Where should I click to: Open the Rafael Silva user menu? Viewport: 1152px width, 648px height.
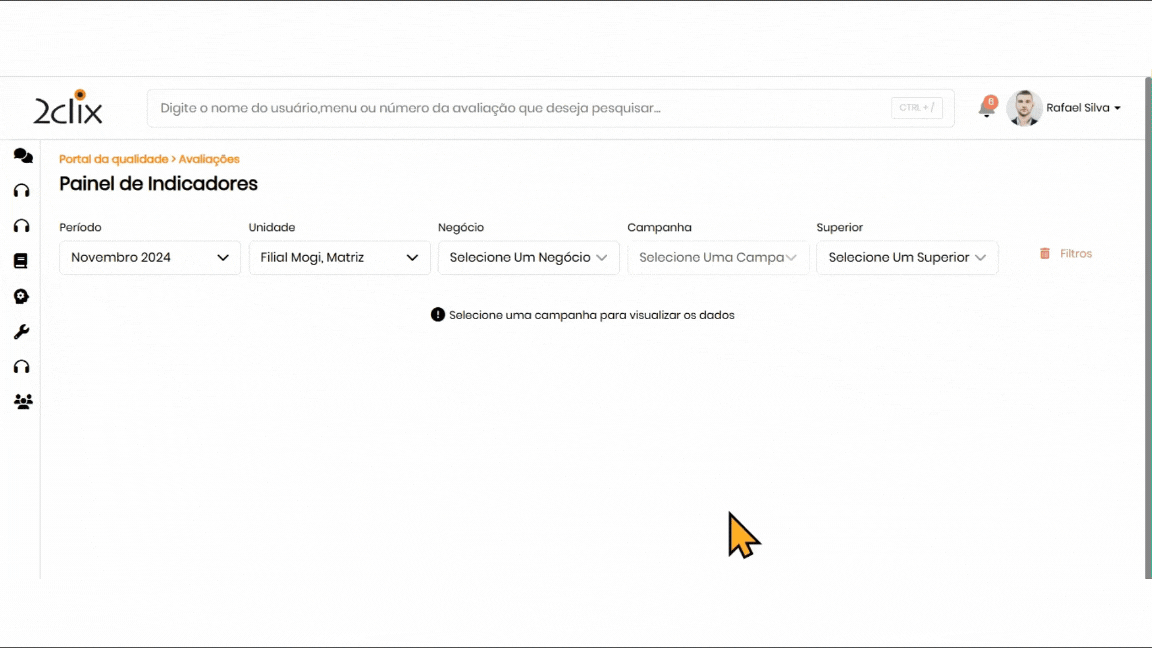pos(1084,108)
